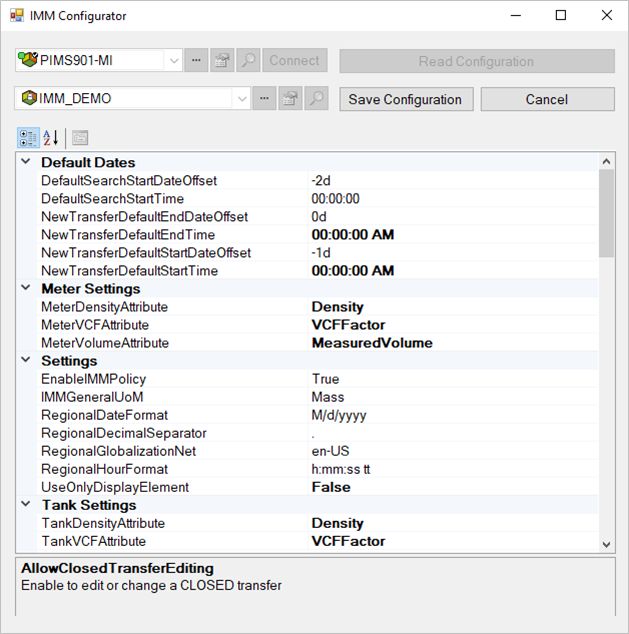Click the IMM Configurator app icon in title bar
Screen dimensions: 629x634
(17, 16)
